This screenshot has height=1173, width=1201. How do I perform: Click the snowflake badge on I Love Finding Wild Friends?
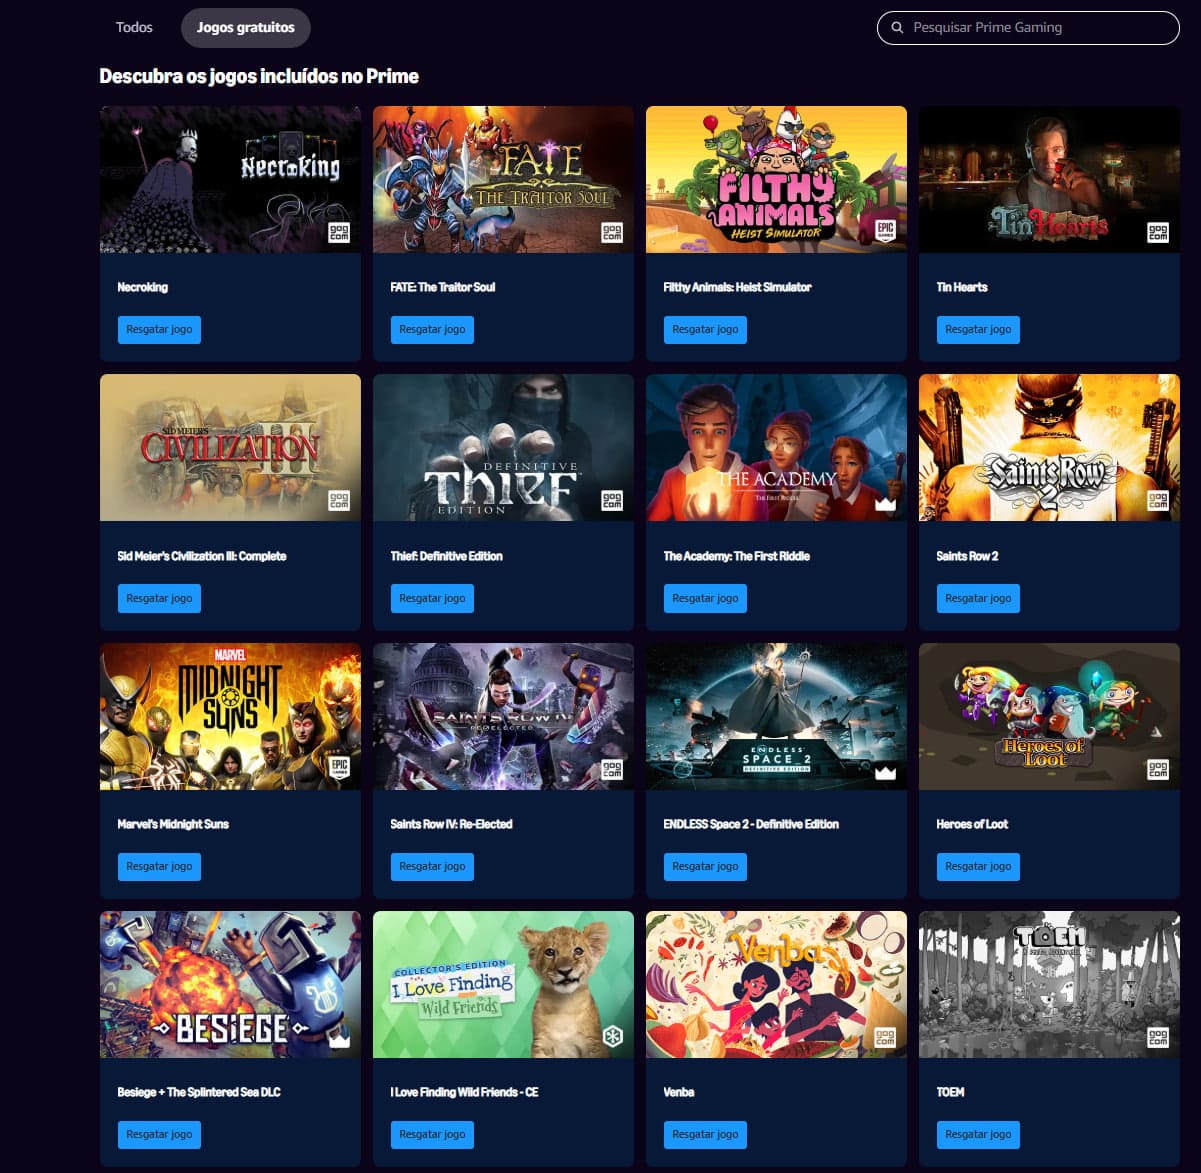click(612, 1037)
